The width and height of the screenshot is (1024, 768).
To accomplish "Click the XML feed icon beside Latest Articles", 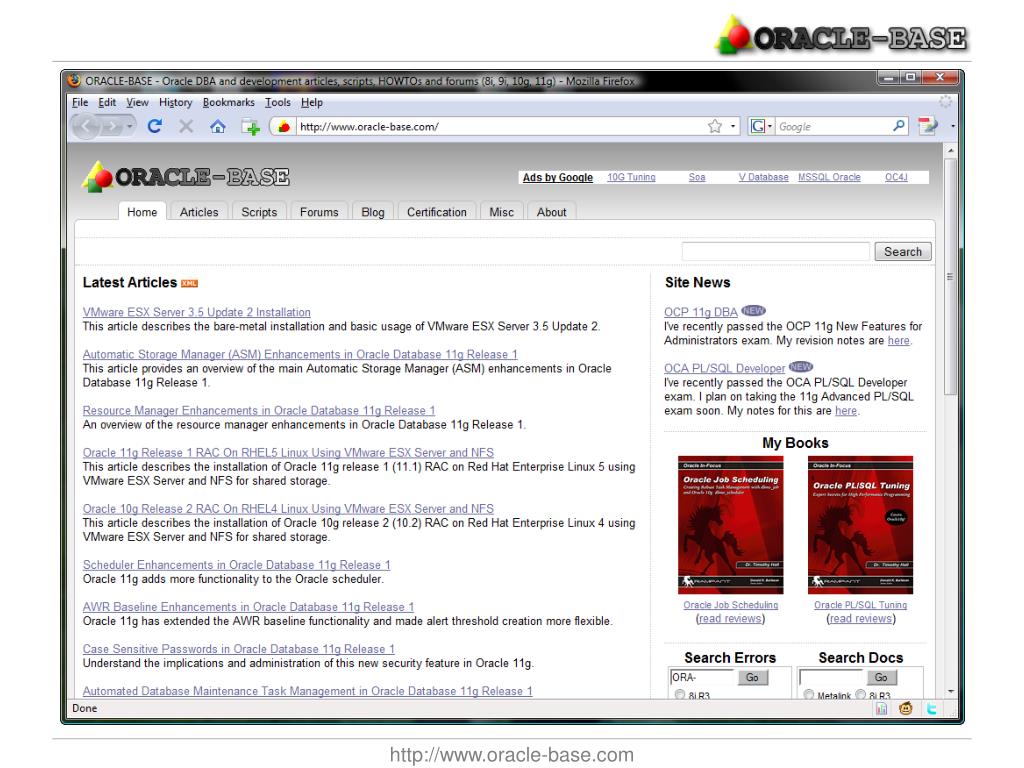I will 189,283.
